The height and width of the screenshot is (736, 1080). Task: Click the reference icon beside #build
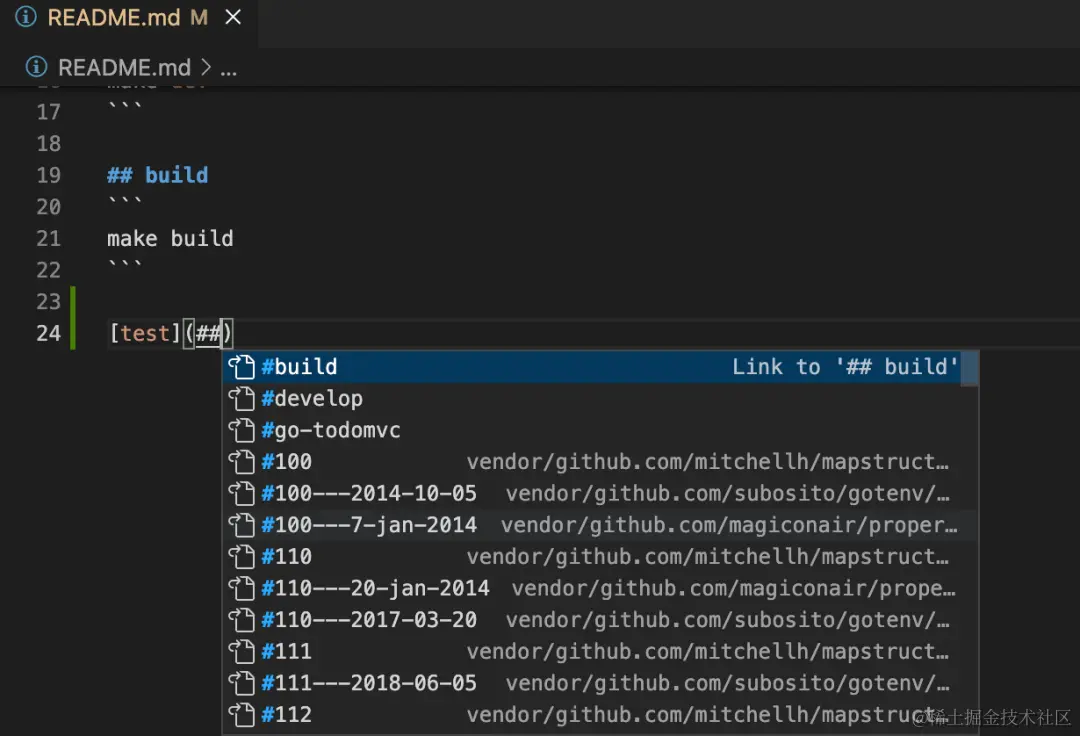click(242, 367)
